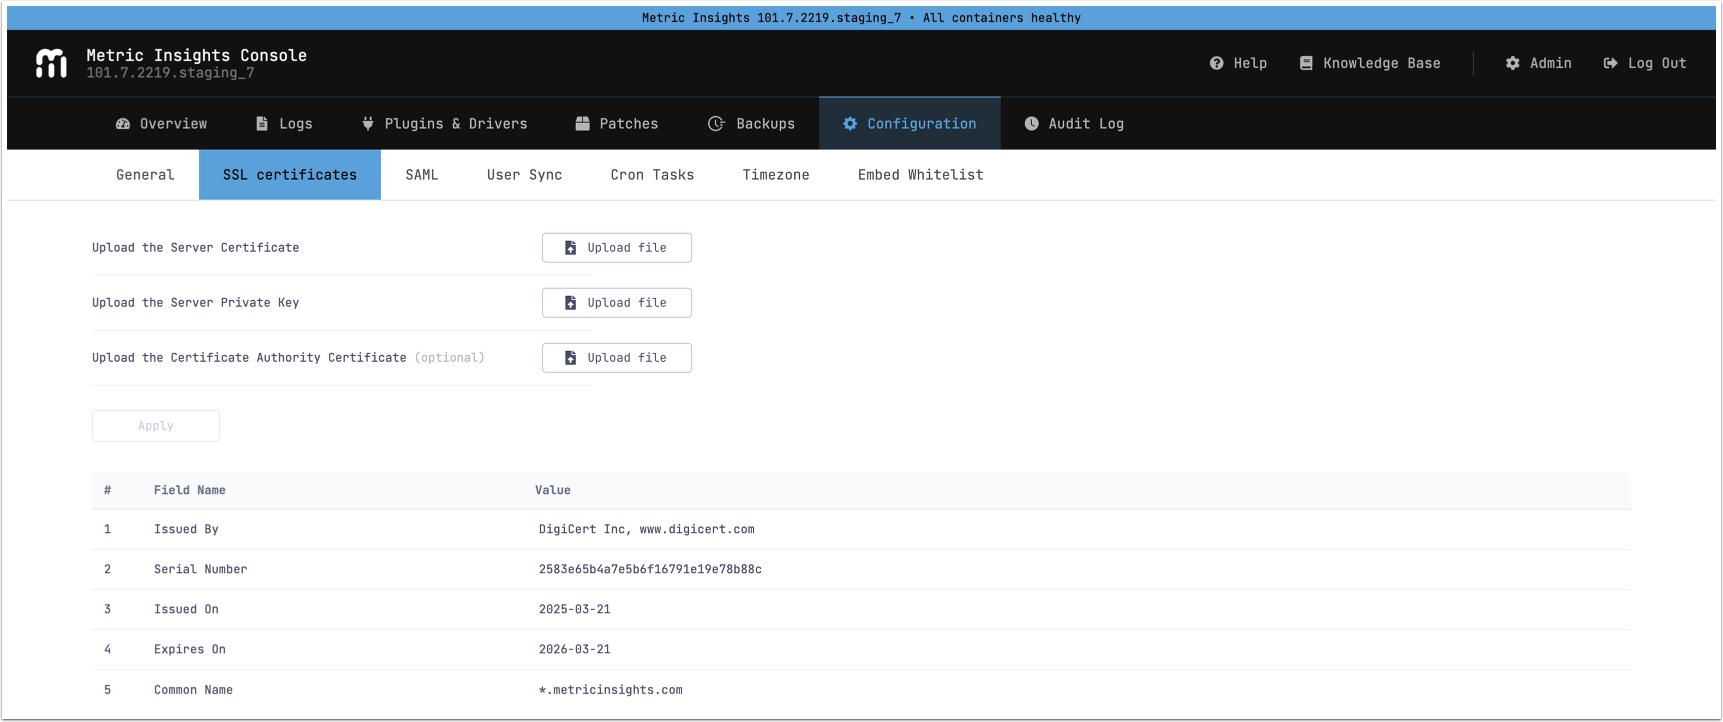Click the Log Out arrow icon
1723x722 pixels.
tap(1610, 63)
